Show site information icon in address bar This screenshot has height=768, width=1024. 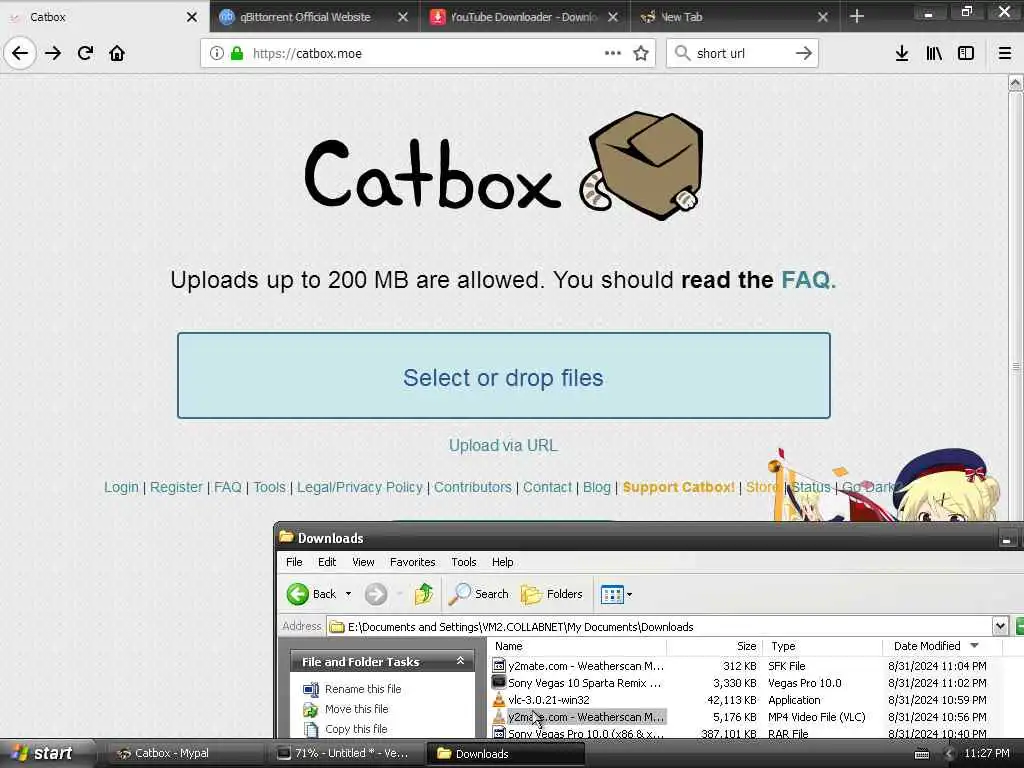217,53
